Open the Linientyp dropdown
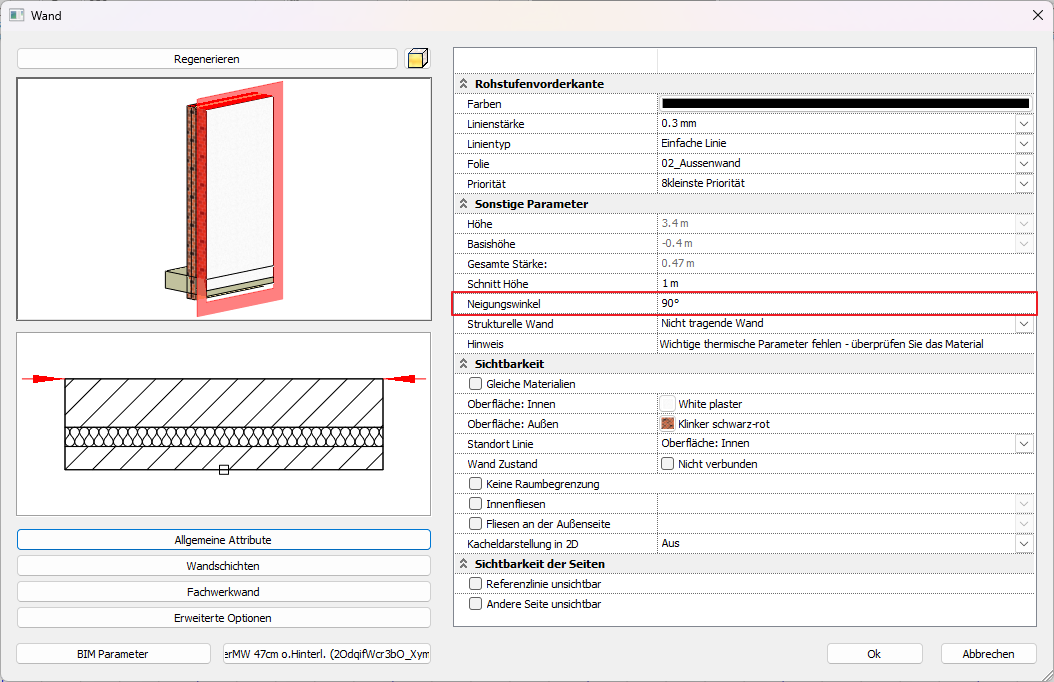Screen dimensions: 1054x682 (x=1024, y=144)
